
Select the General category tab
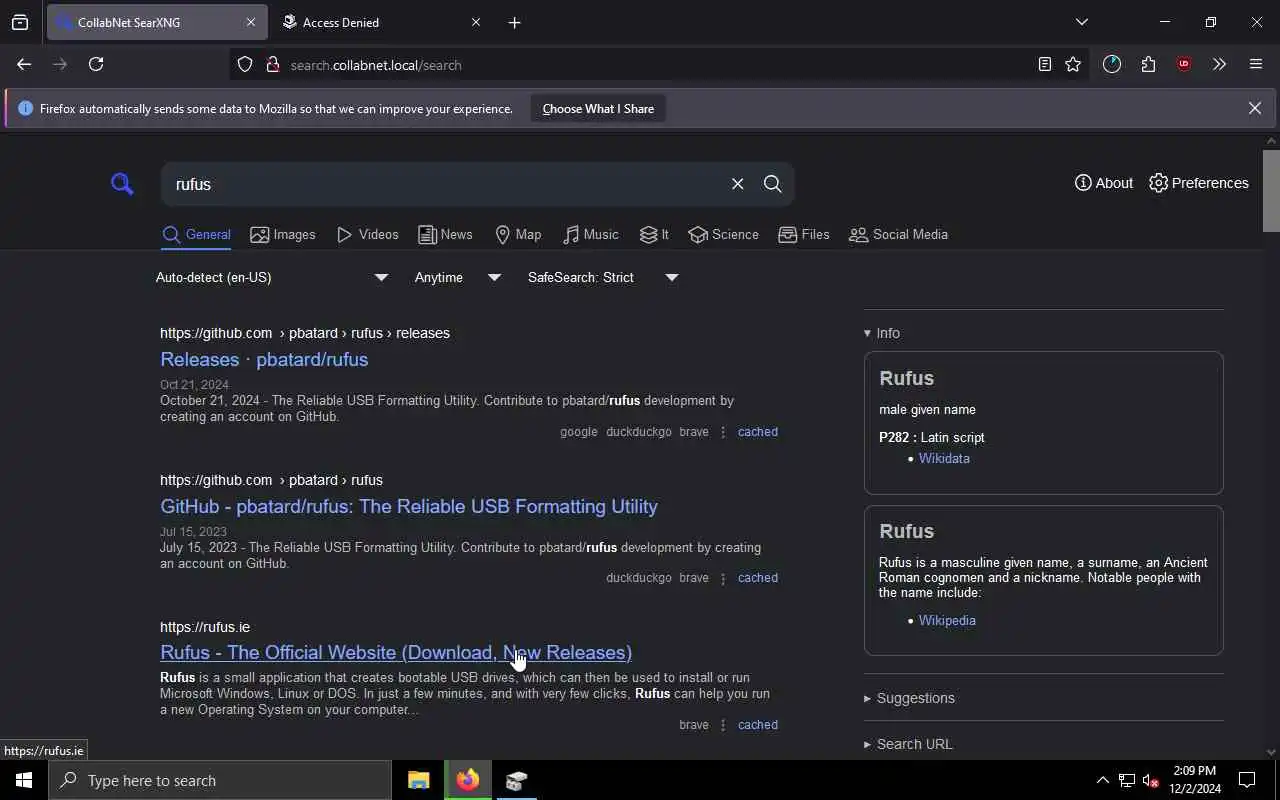(x=197, y=235)
